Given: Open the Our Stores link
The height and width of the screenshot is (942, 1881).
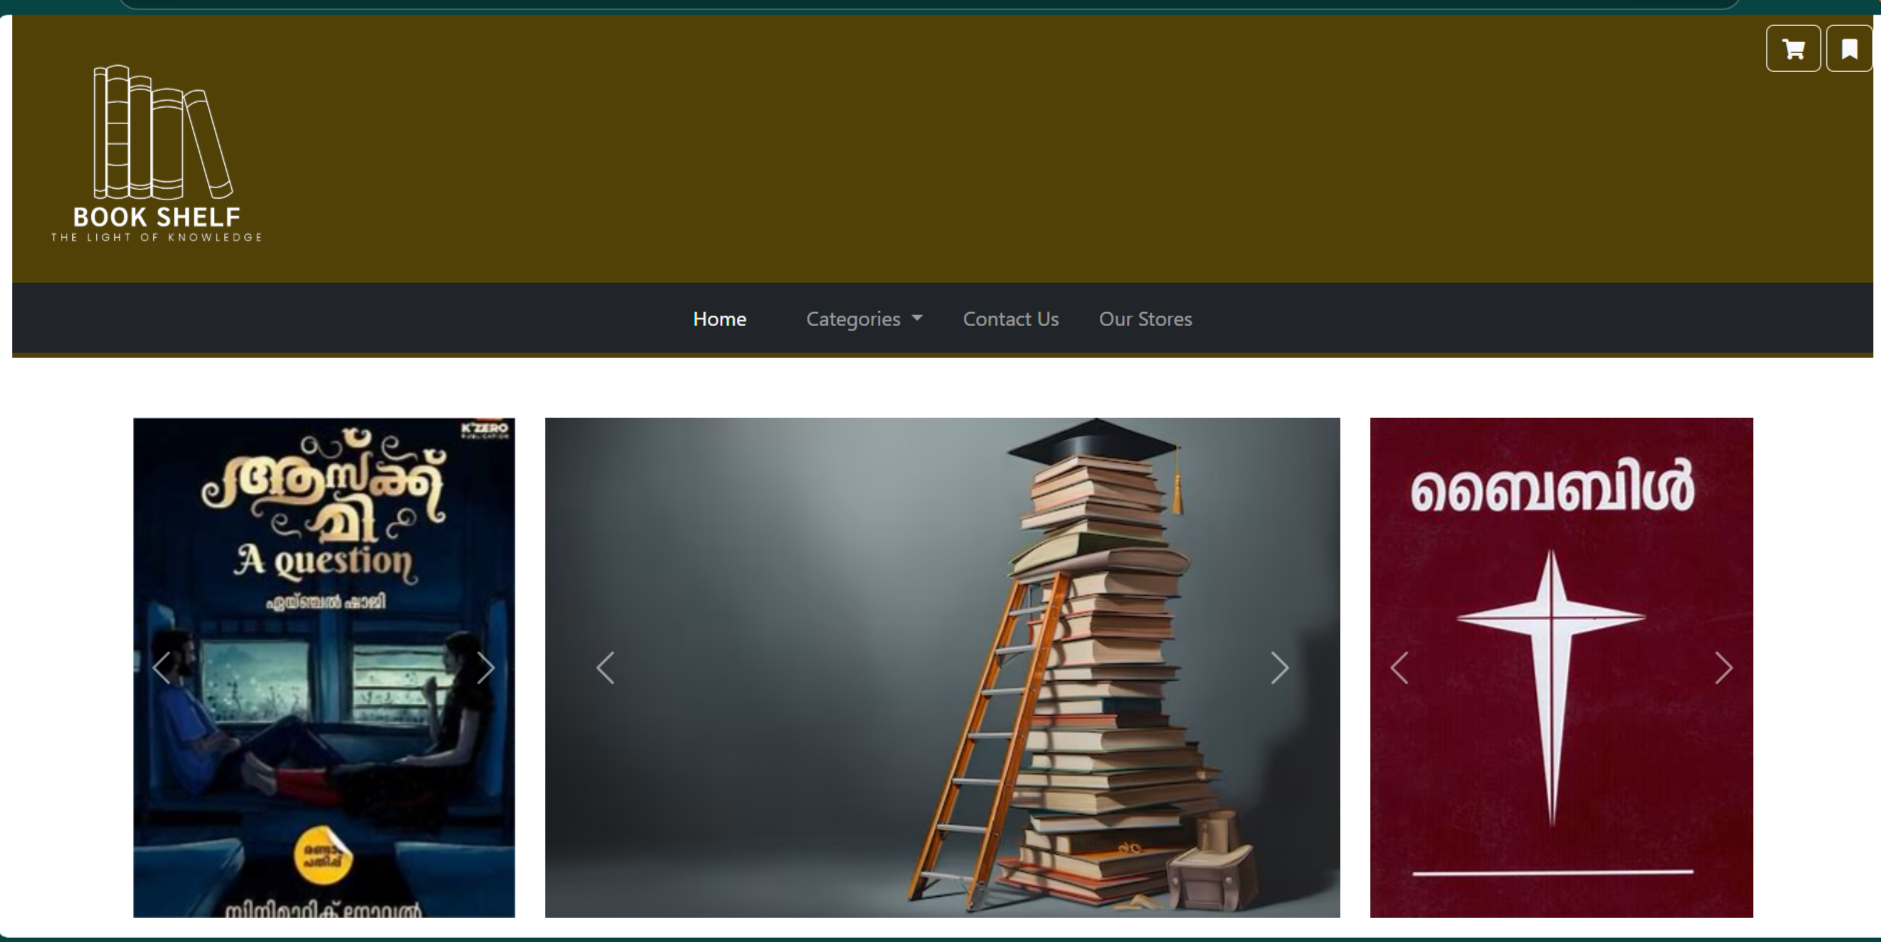Looking at the screenshot, I should point(1145,319).
